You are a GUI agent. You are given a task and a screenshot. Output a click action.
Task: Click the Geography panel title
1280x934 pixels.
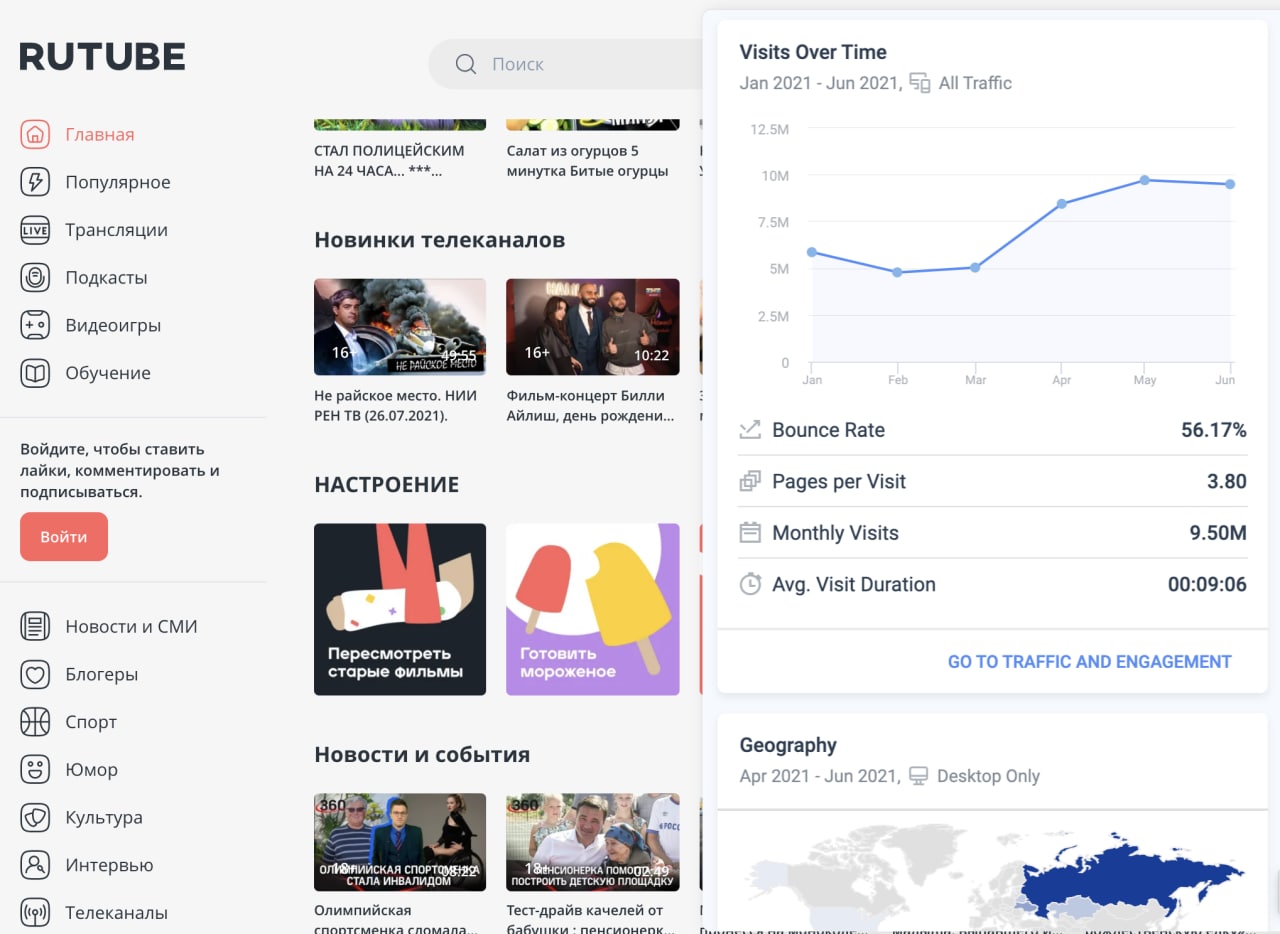pos(788,745)
